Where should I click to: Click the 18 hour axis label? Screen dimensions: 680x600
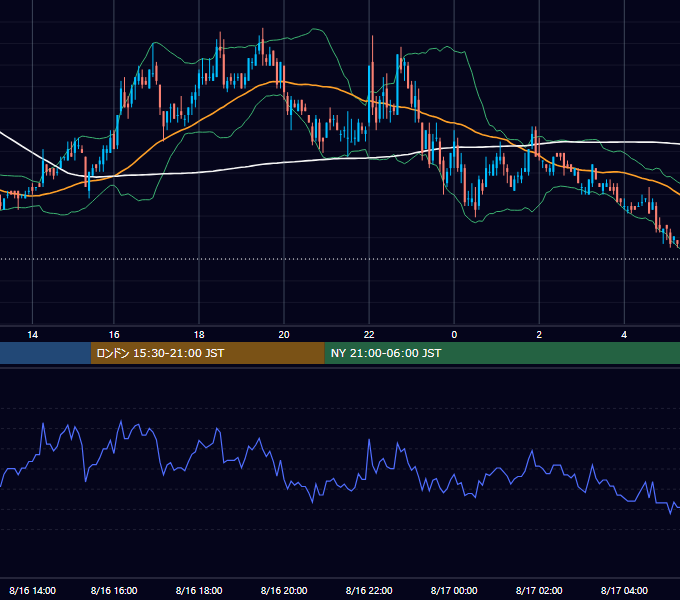(x=199, y=335)
